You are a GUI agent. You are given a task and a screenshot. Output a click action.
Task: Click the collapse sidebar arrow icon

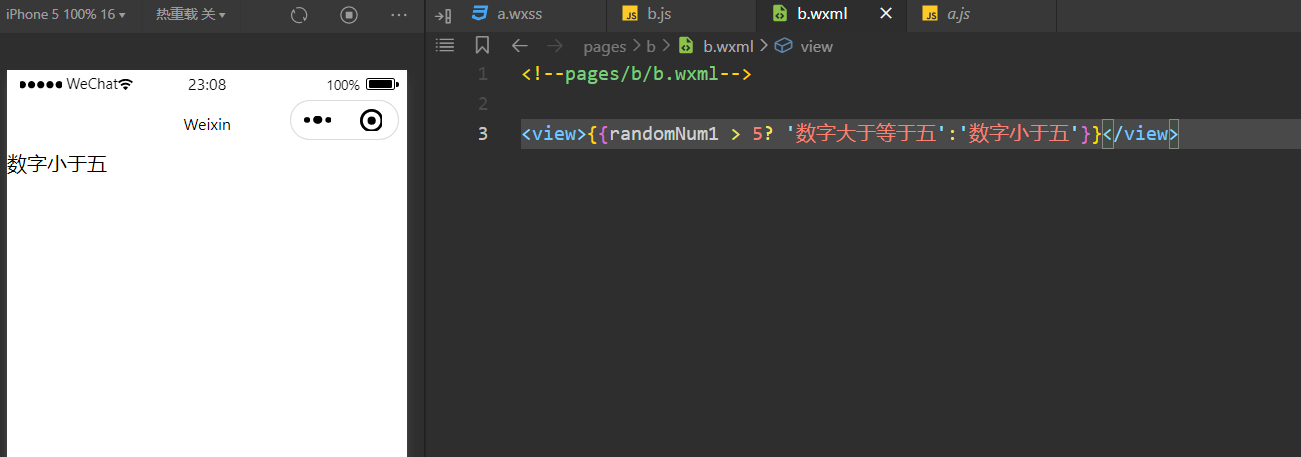click(x=445, y=15)
